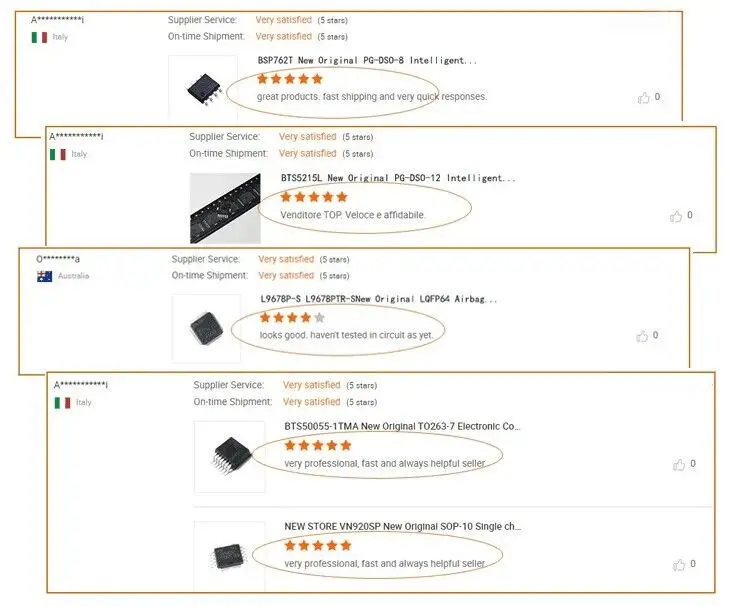The height and width of the screenshot is (606, 750).
Task: Click the Italy flag in first review
Action: pyautogui.click(x=39, y=37)
